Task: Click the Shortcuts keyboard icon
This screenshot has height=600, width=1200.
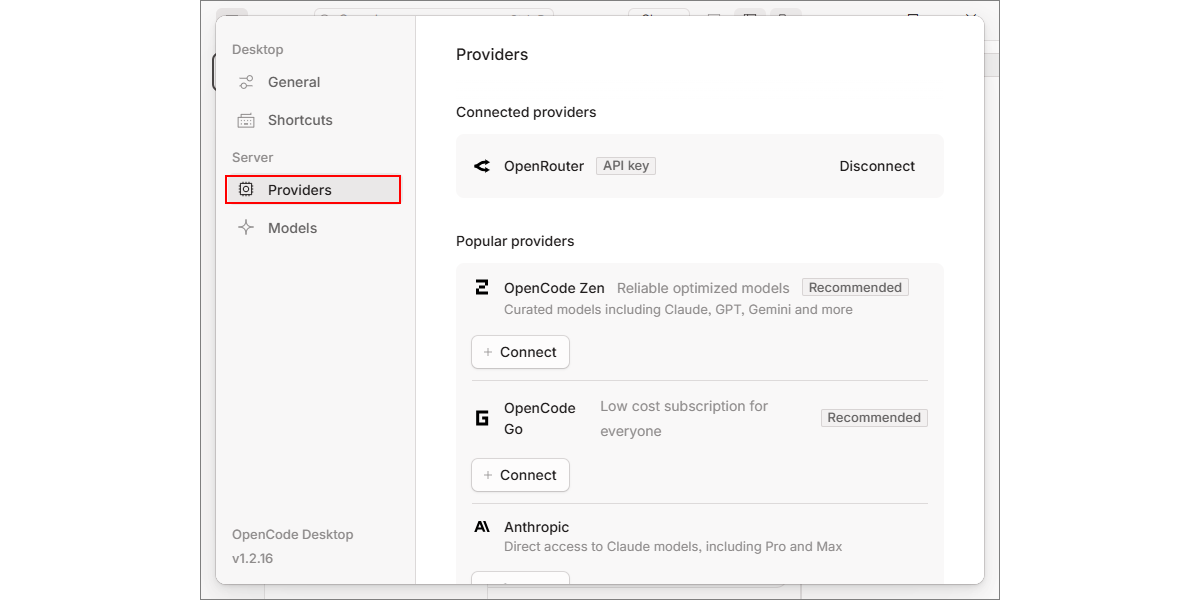Action: tap(246, 120)
